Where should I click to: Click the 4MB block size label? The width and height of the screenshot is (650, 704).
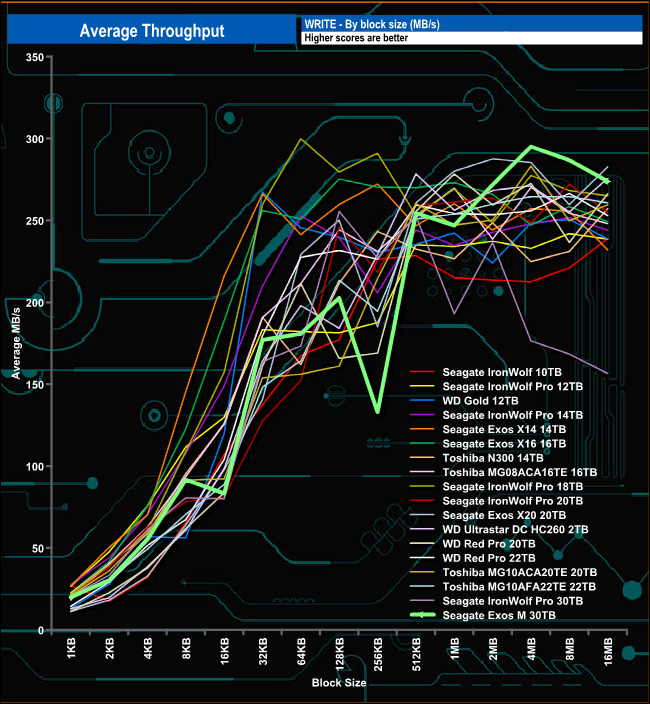point(531,649)
